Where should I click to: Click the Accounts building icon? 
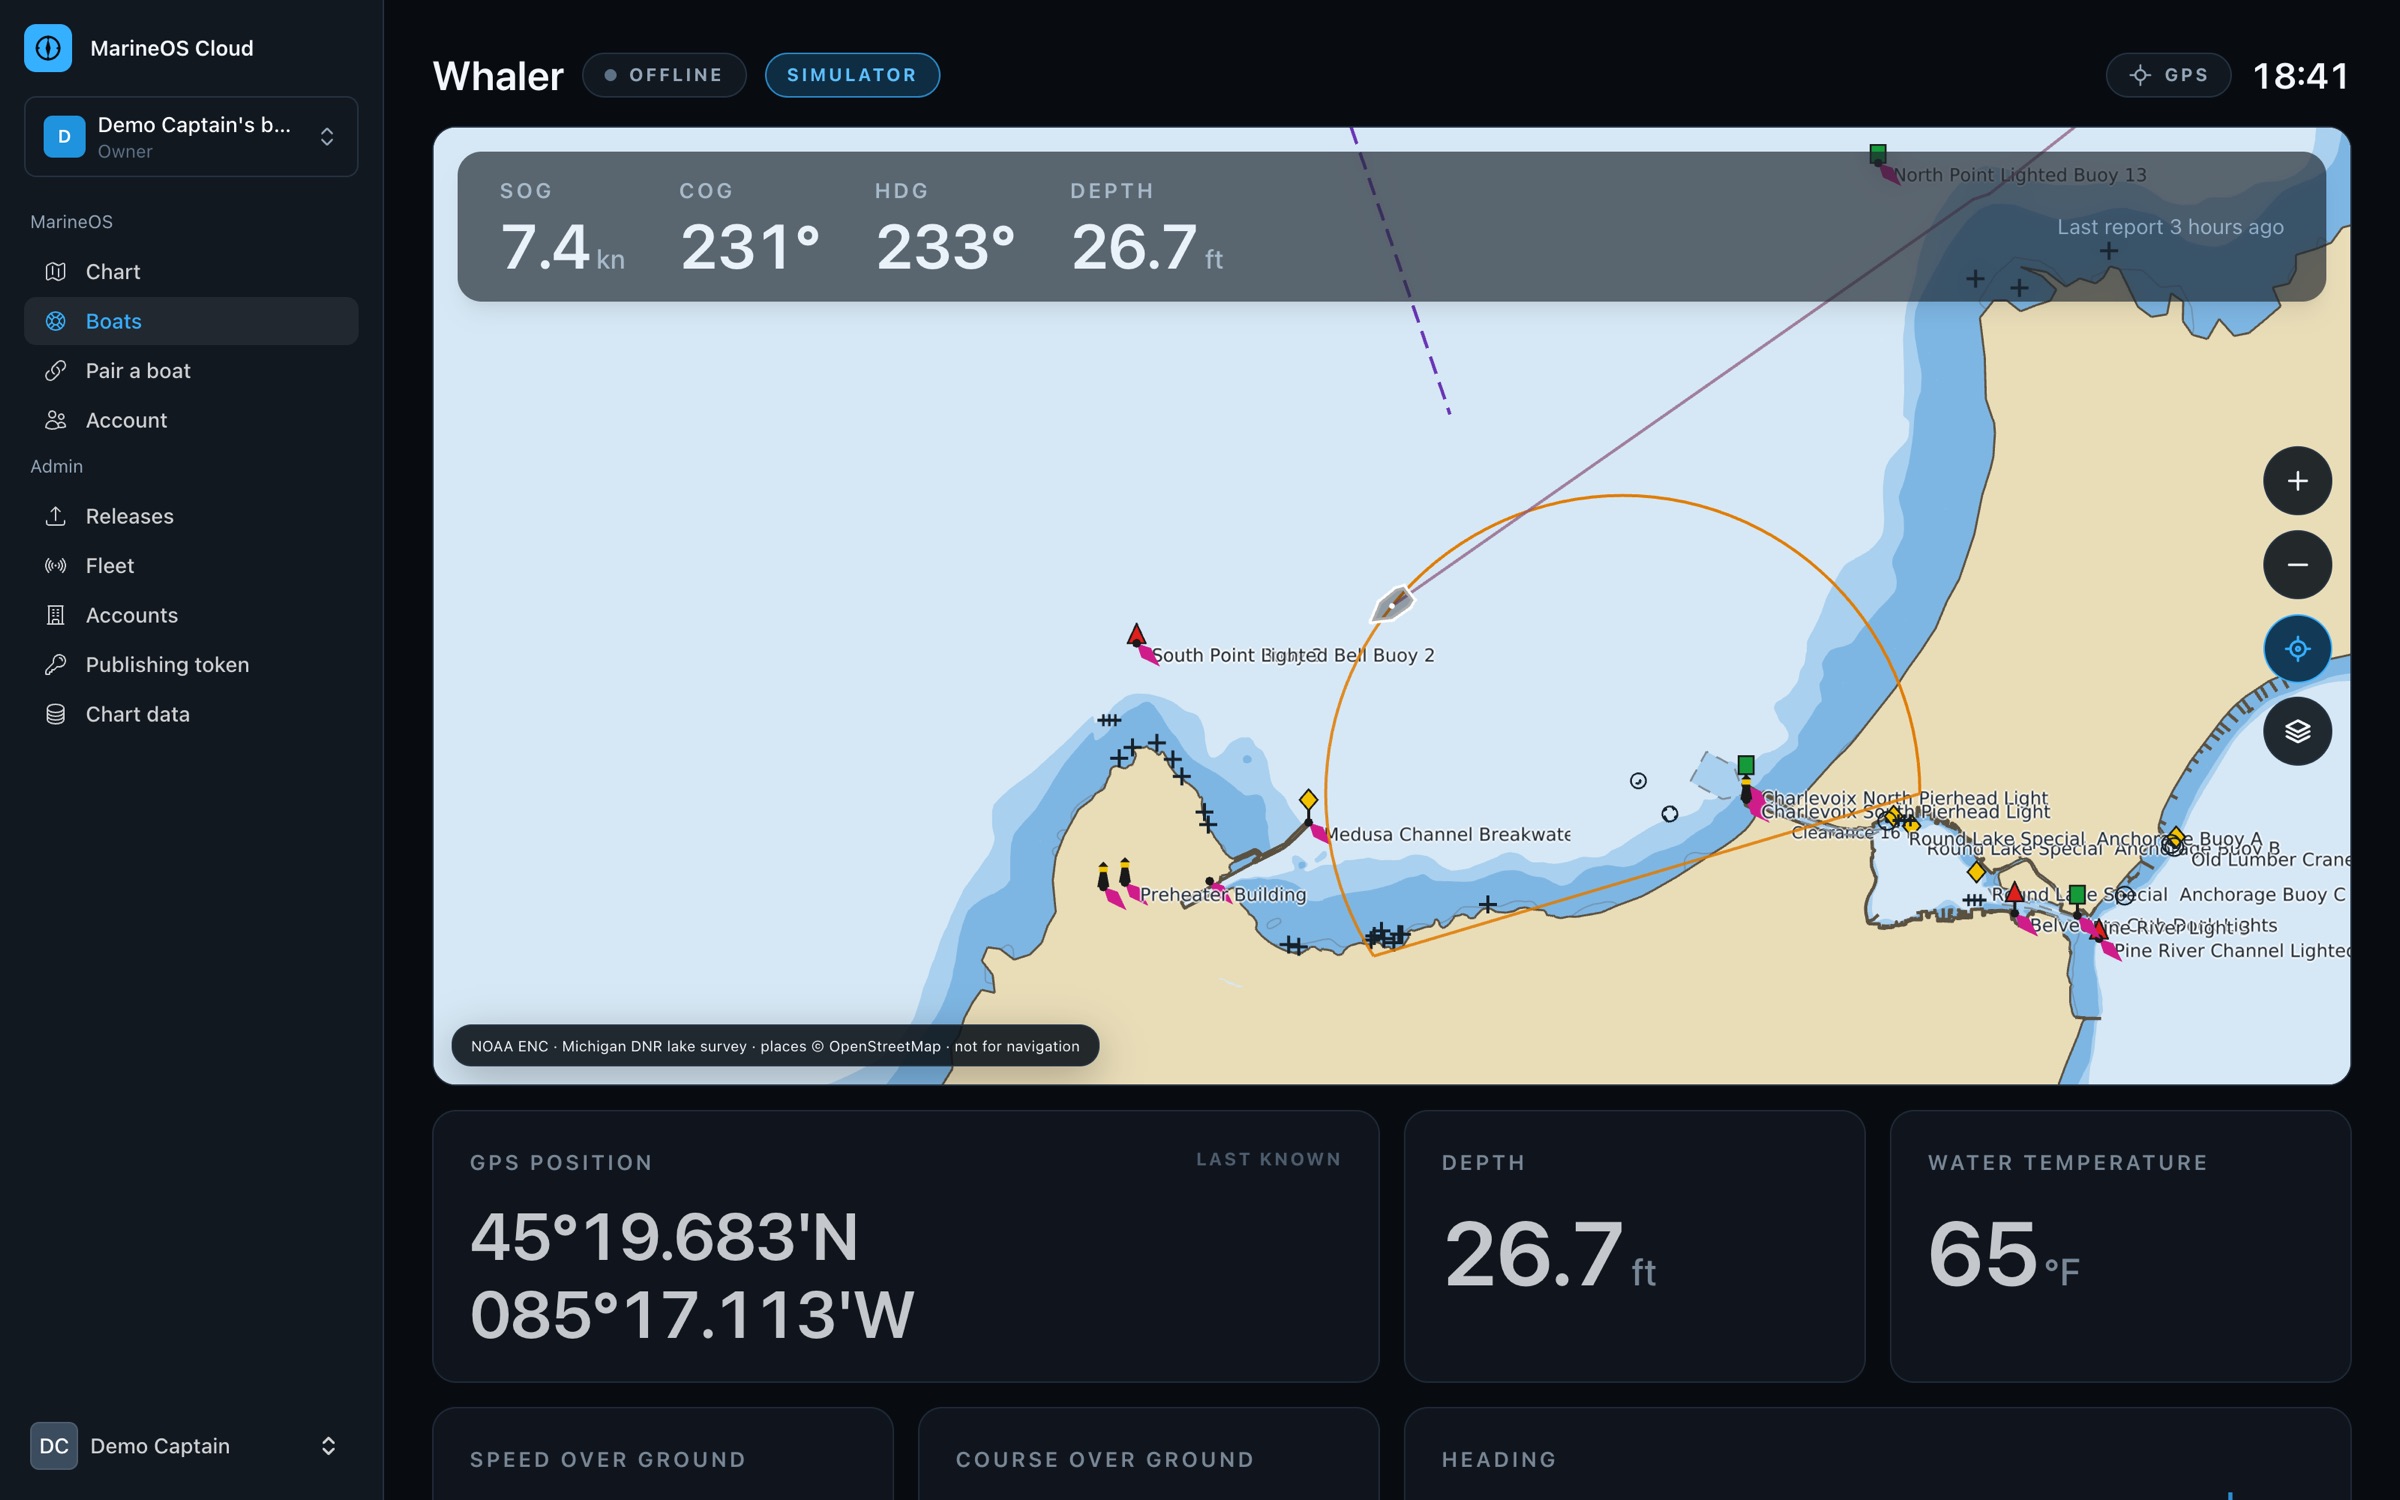click(56, 615)
